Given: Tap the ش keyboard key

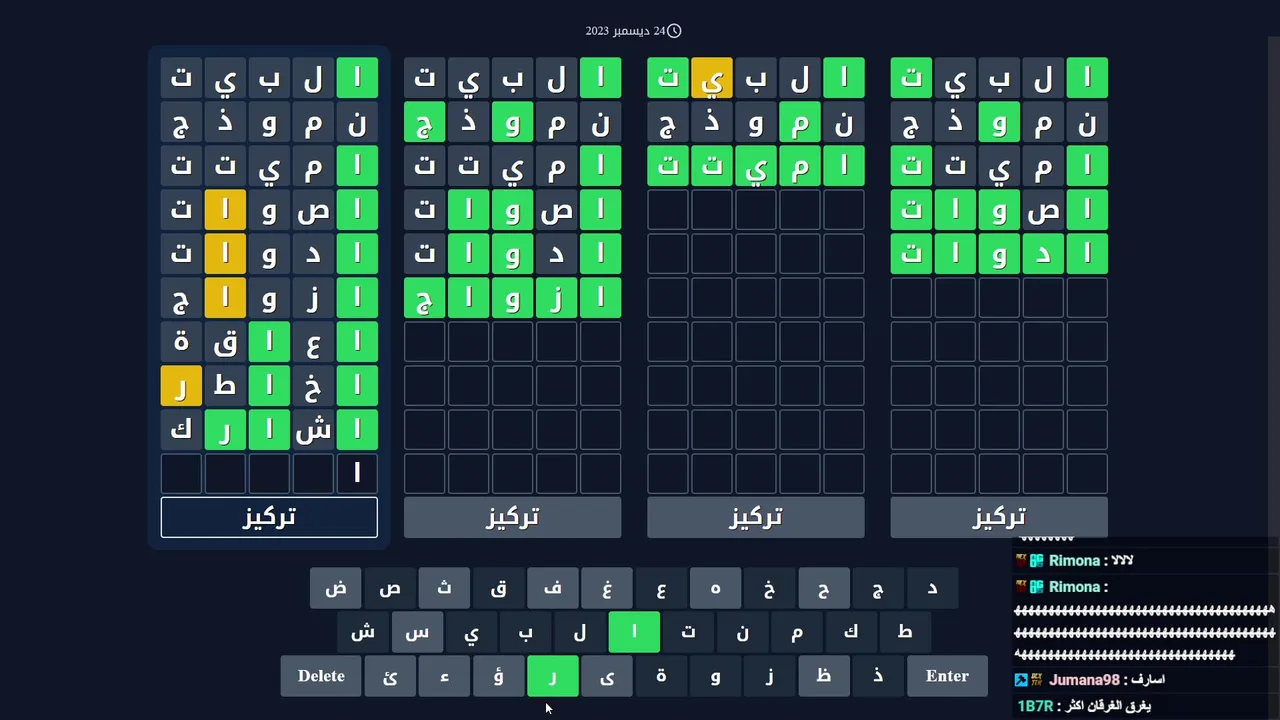Looking at the screenshot, I should [x=363, y=632].
